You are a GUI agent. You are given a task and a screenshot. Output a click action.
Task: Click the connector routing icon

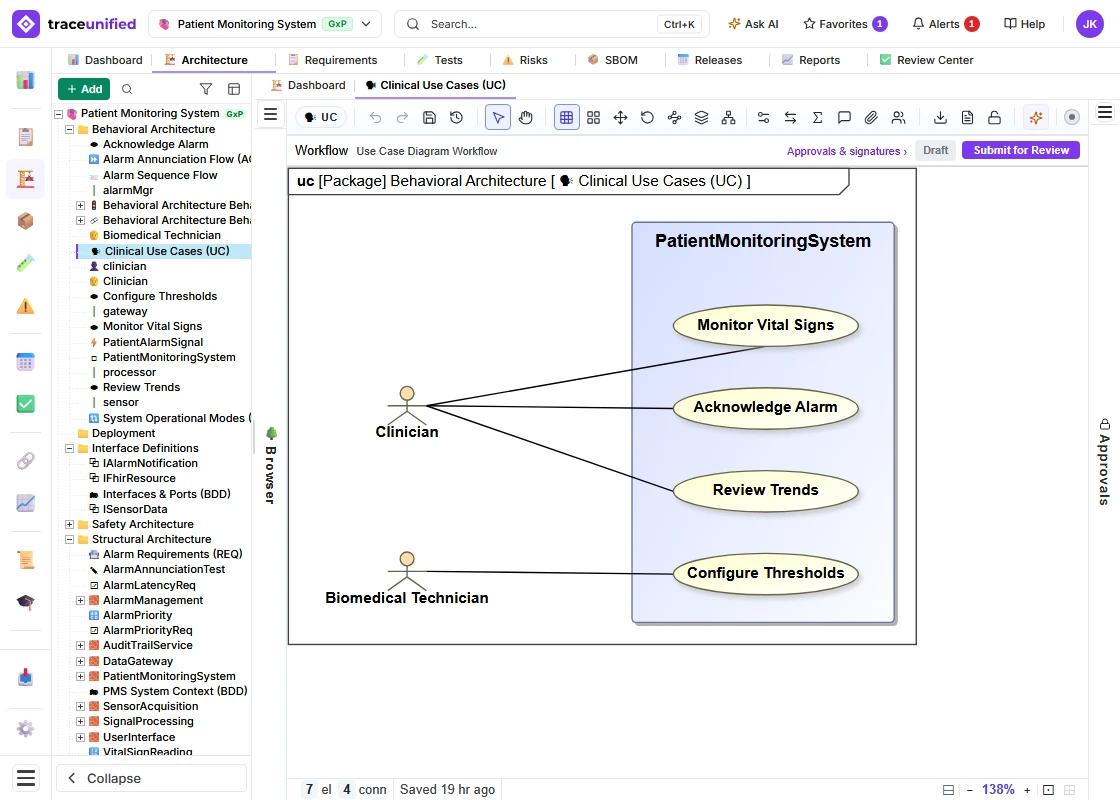pos(674,118)
